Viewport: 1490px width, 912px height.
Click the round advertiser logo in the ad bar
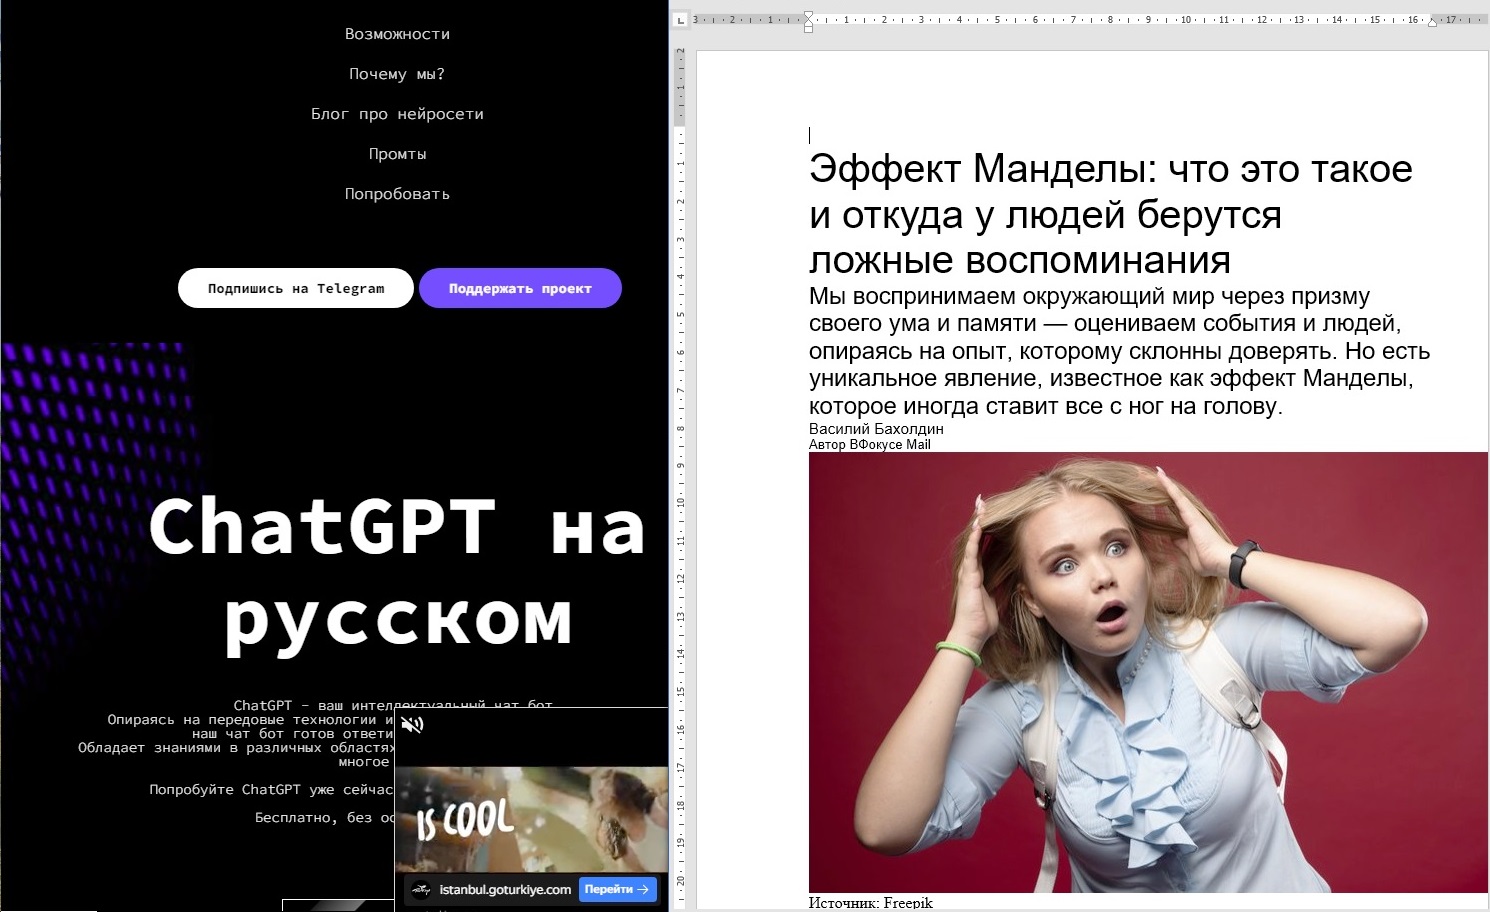(x=421, y=889)
